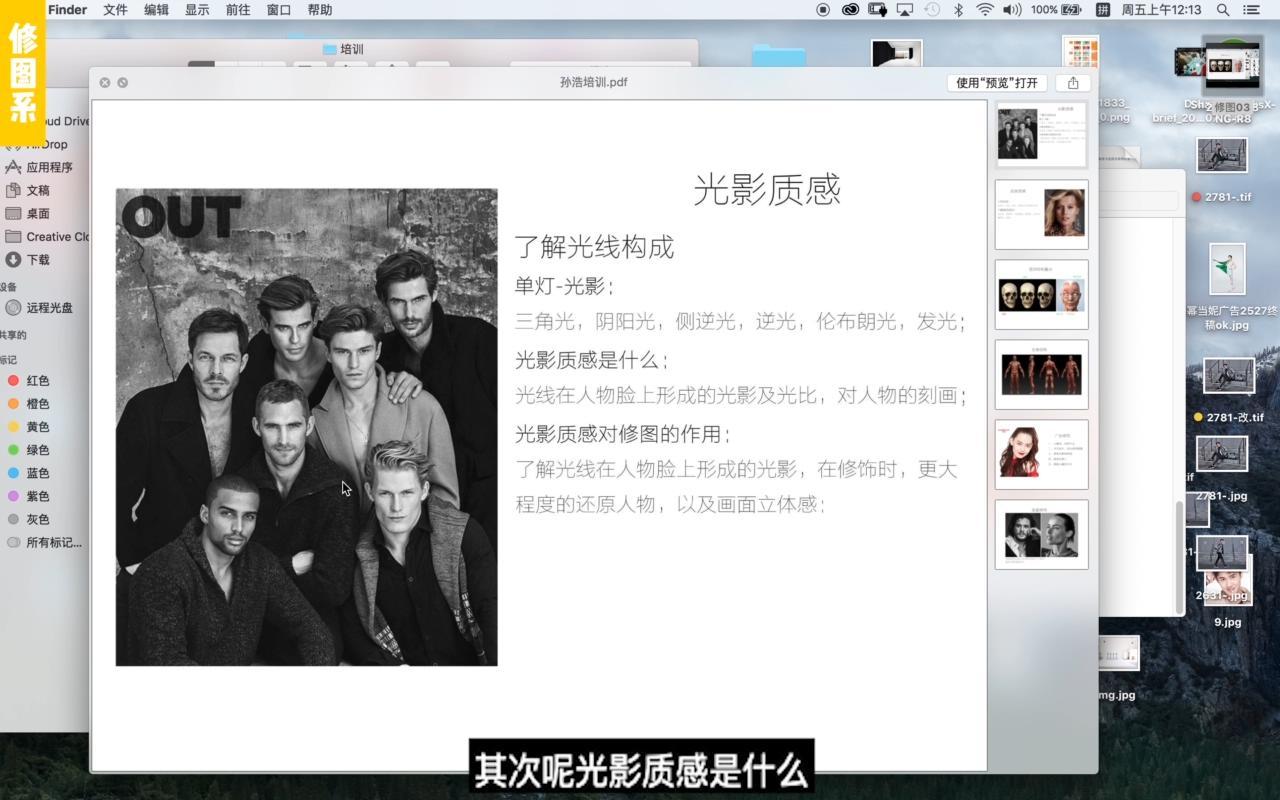
Task: Open the 帮助 menu
Action: point(320,10)
